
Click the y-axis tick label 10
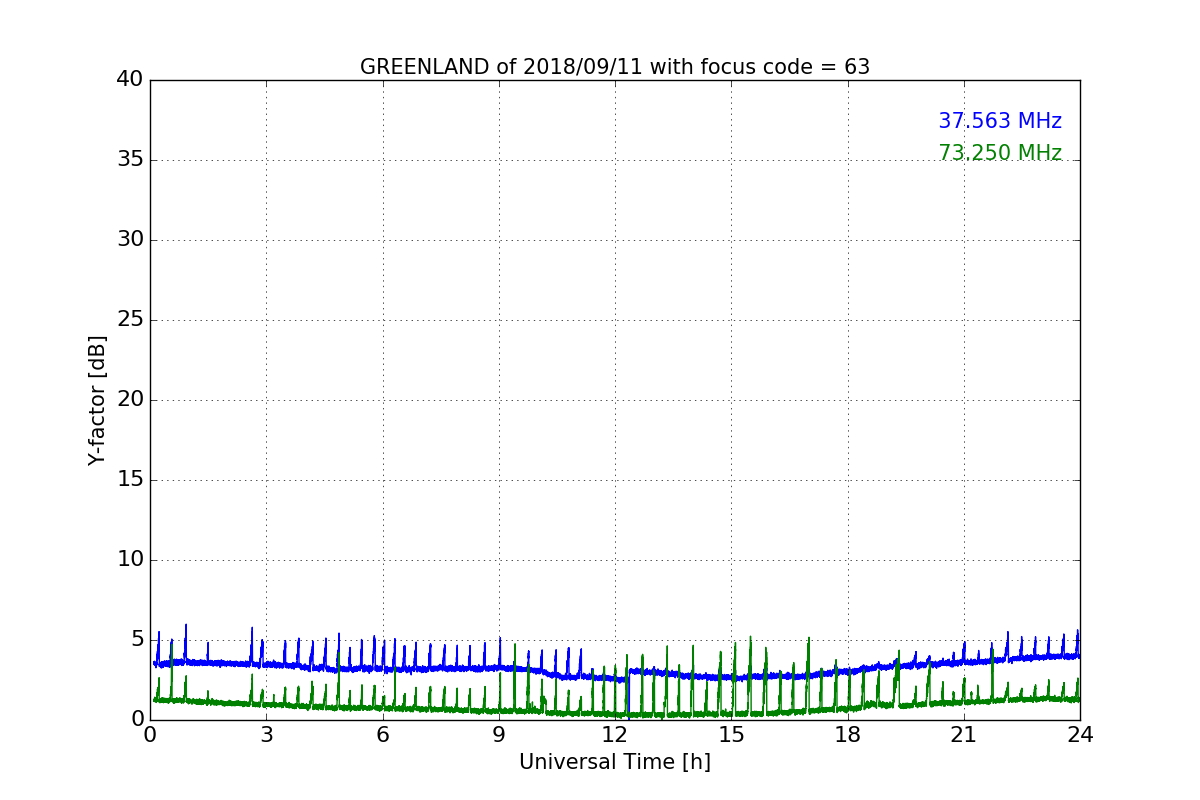click(130, 560)
